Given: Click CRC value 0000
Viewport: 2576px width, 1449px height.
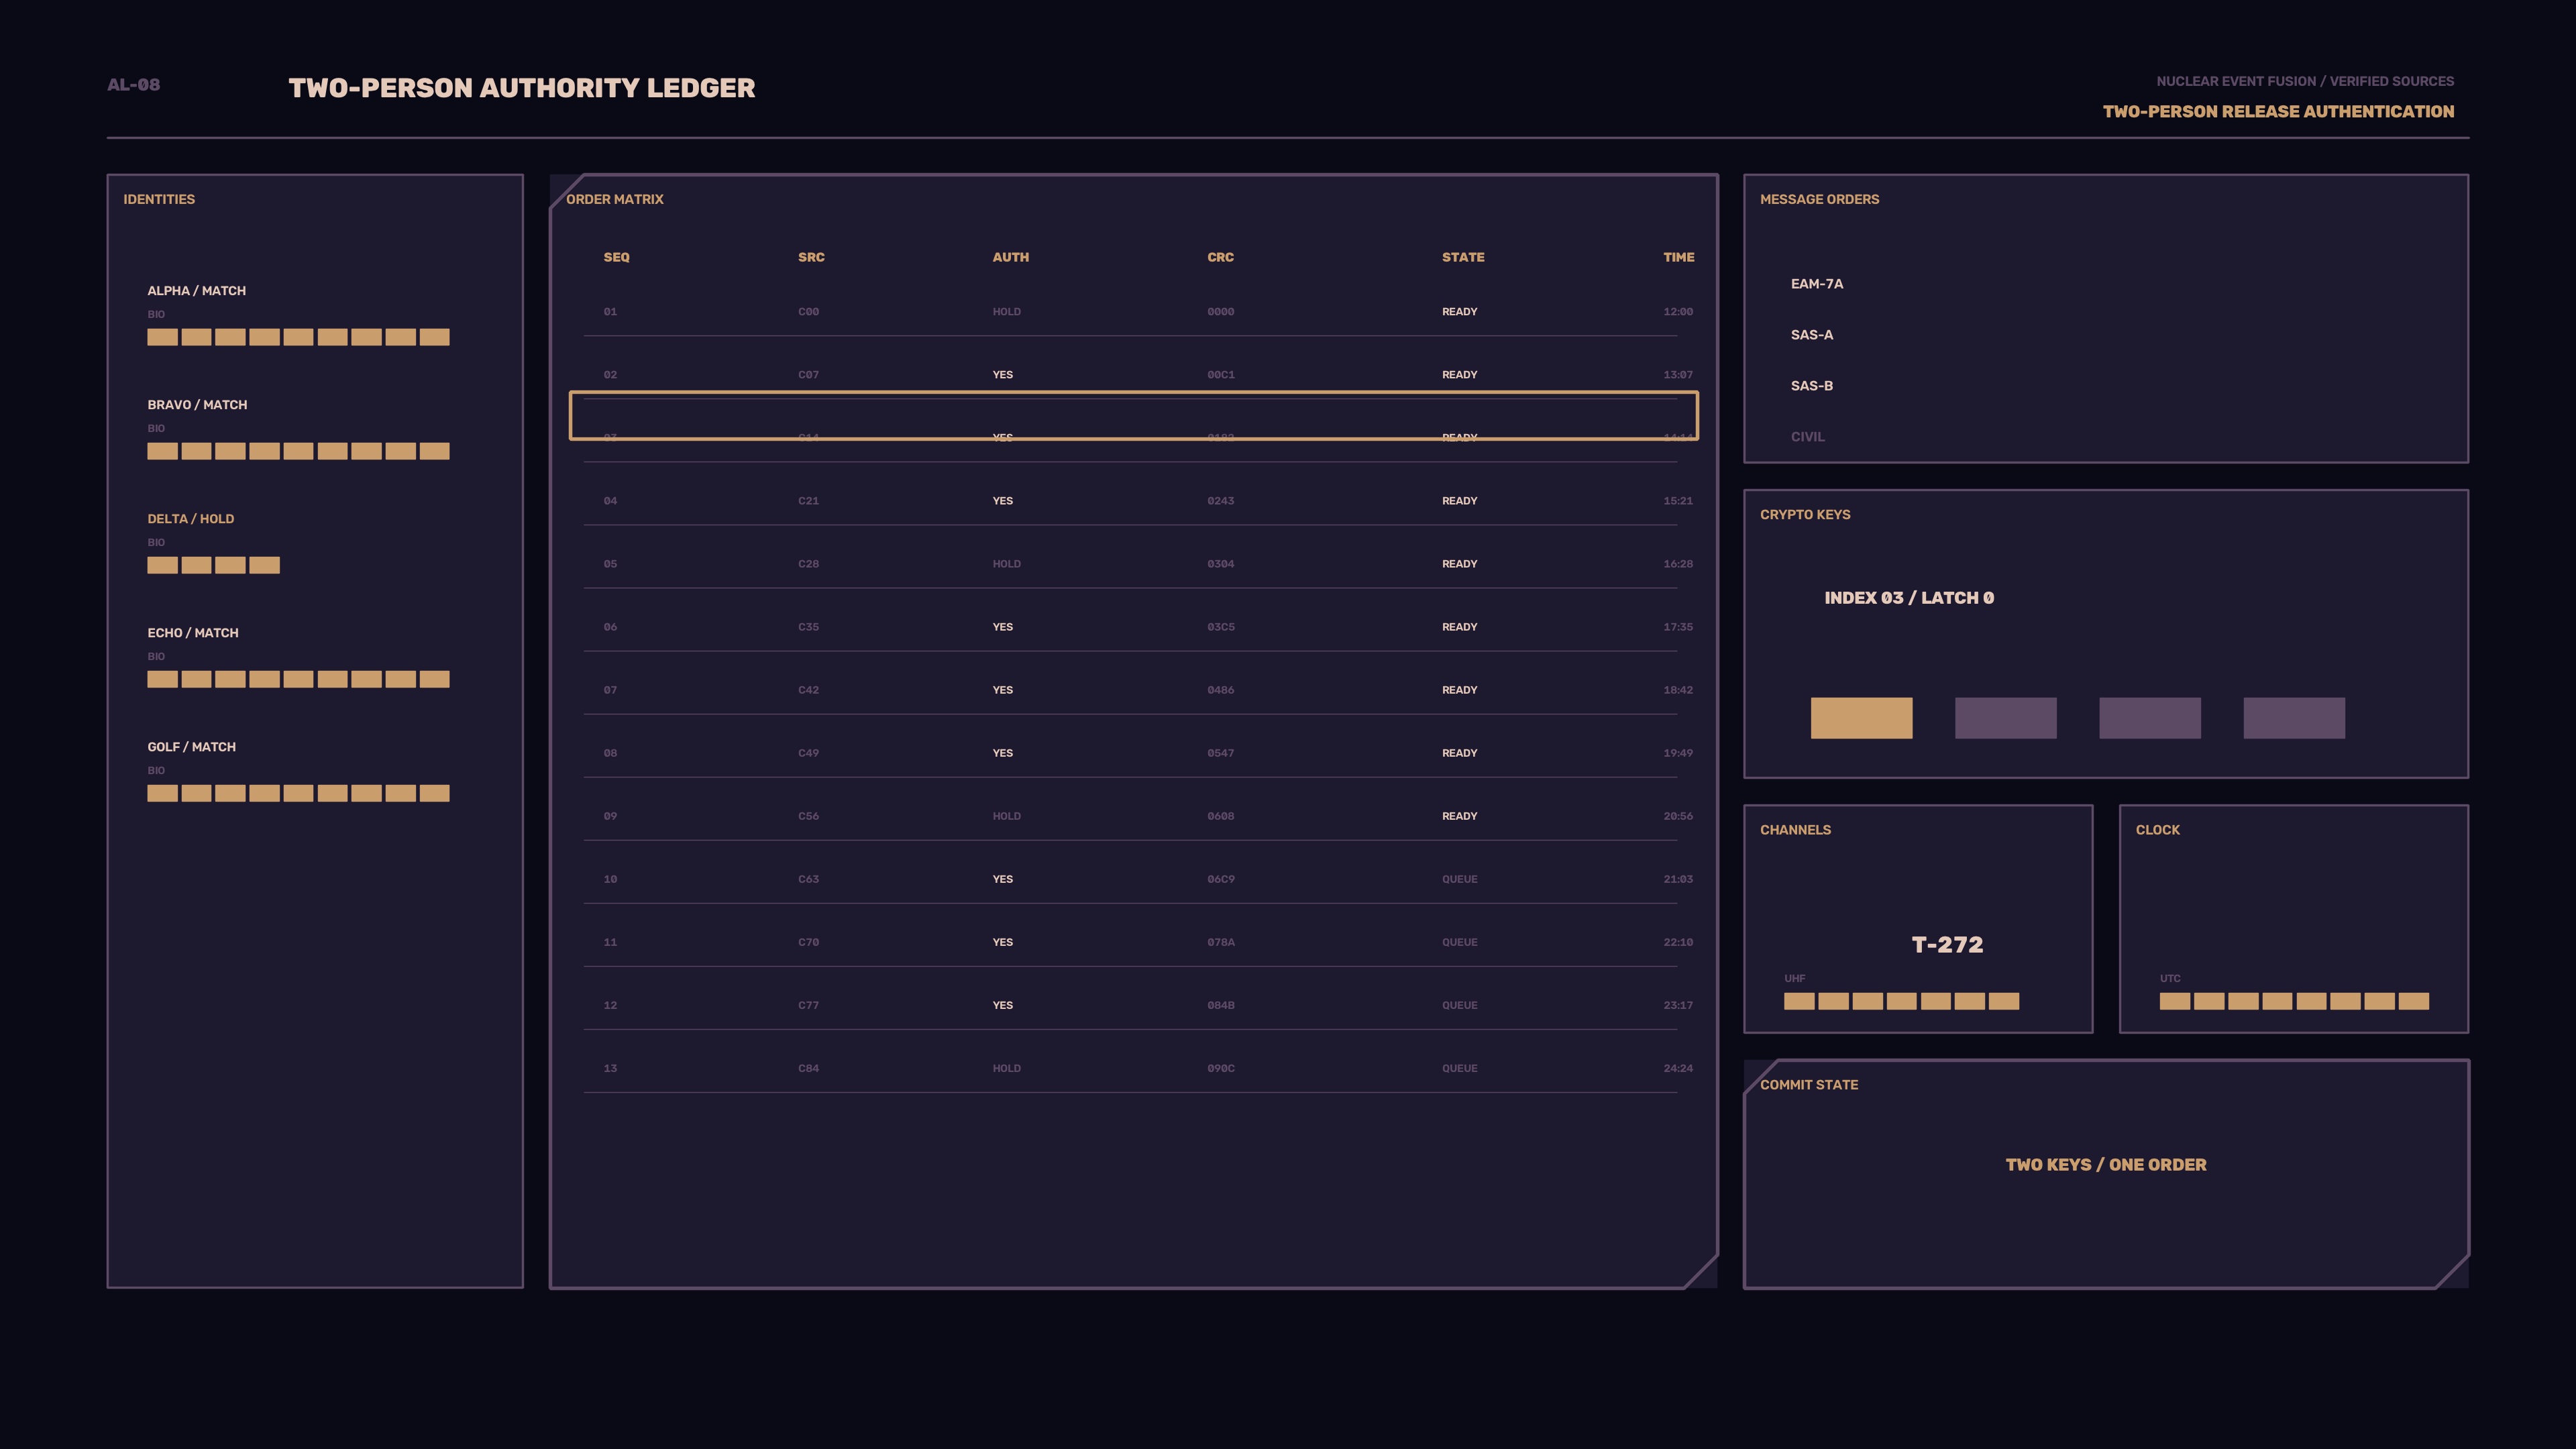Looking at the screenshot, I should (x=1220, y=312).
